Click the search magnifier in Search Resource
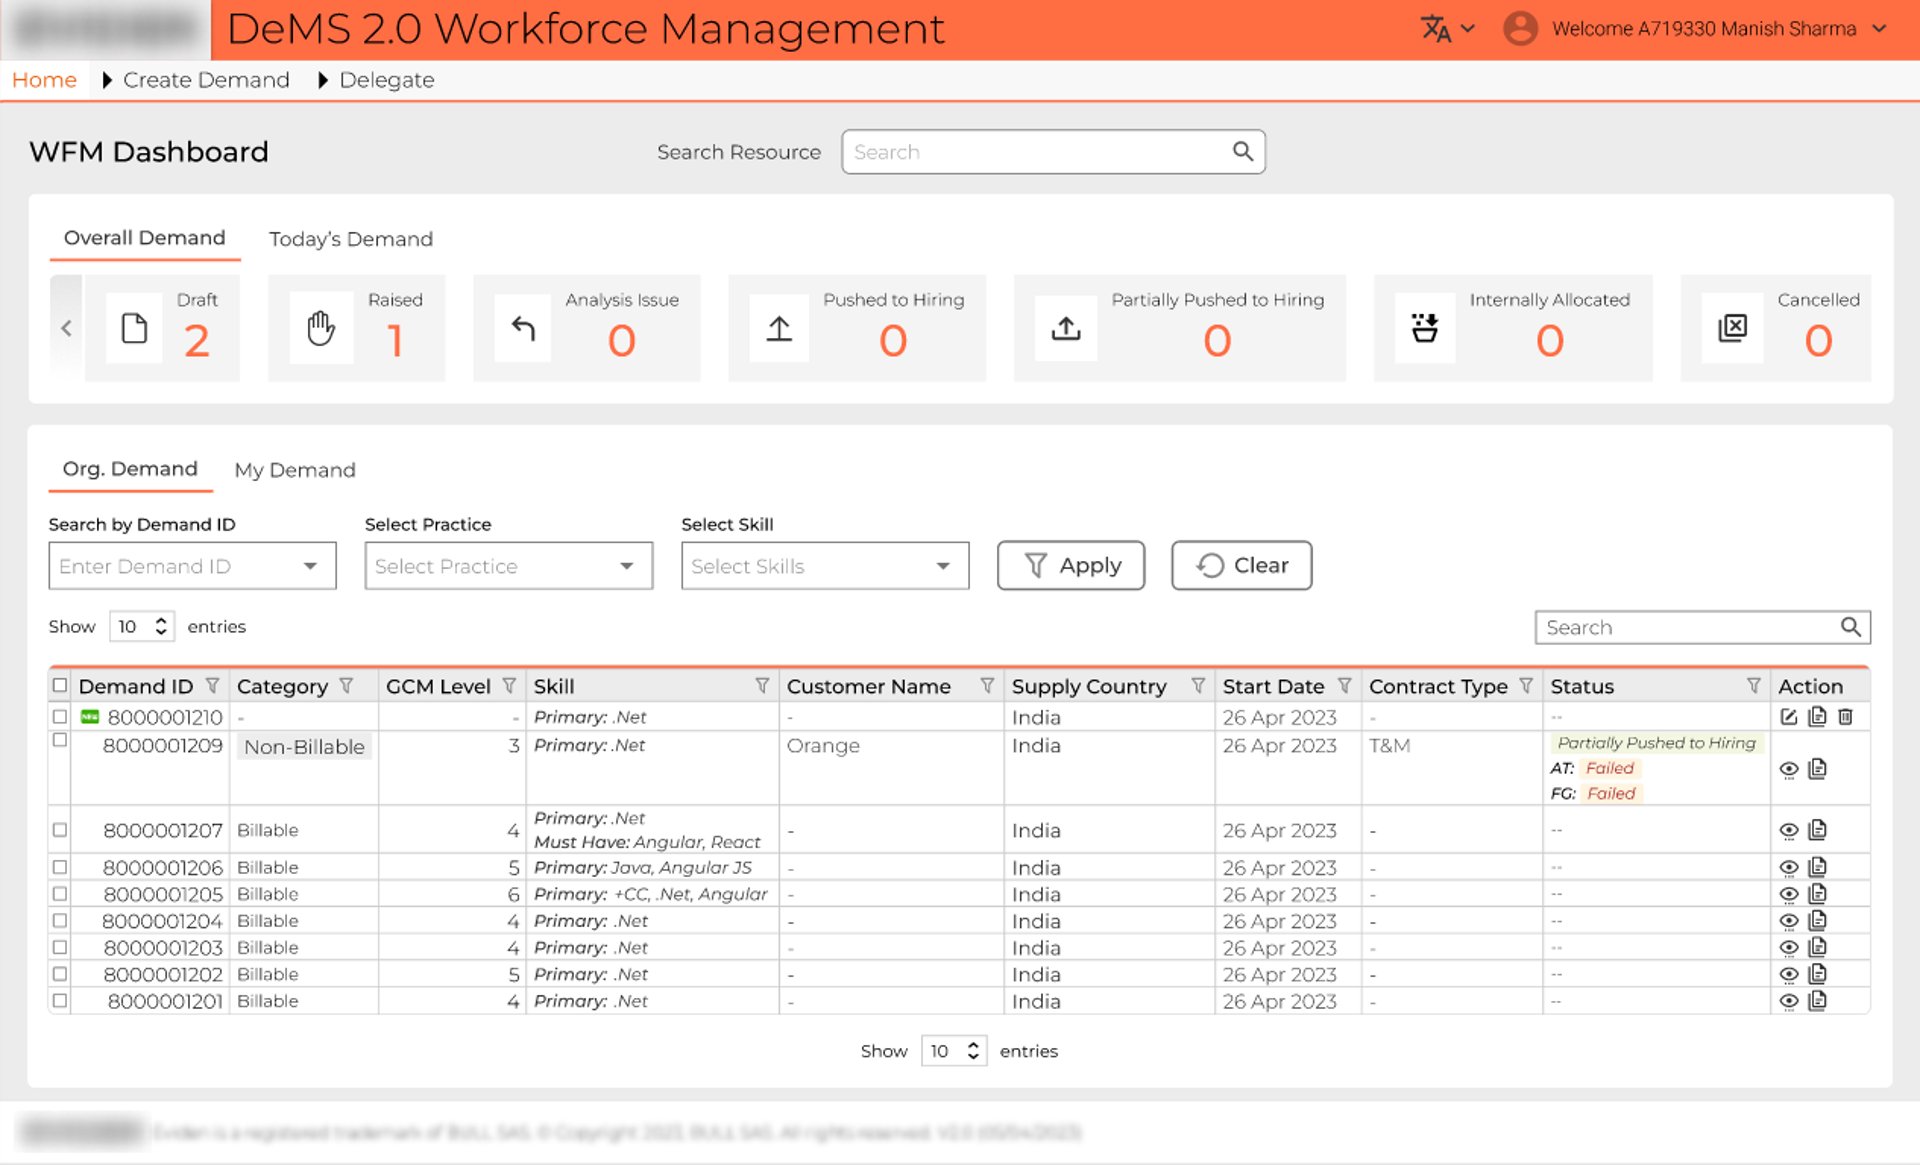 [x=1242, y=151]
